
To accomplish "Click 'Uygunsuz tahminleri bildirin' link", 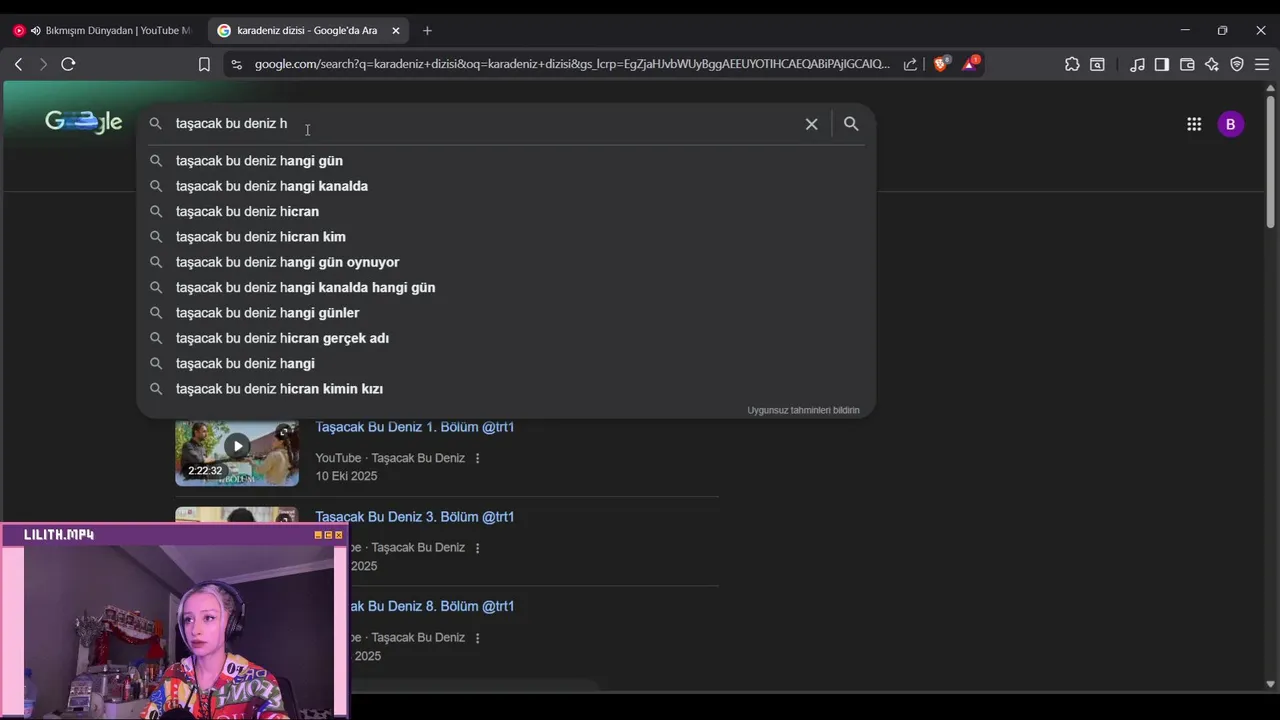I will 803,410.
